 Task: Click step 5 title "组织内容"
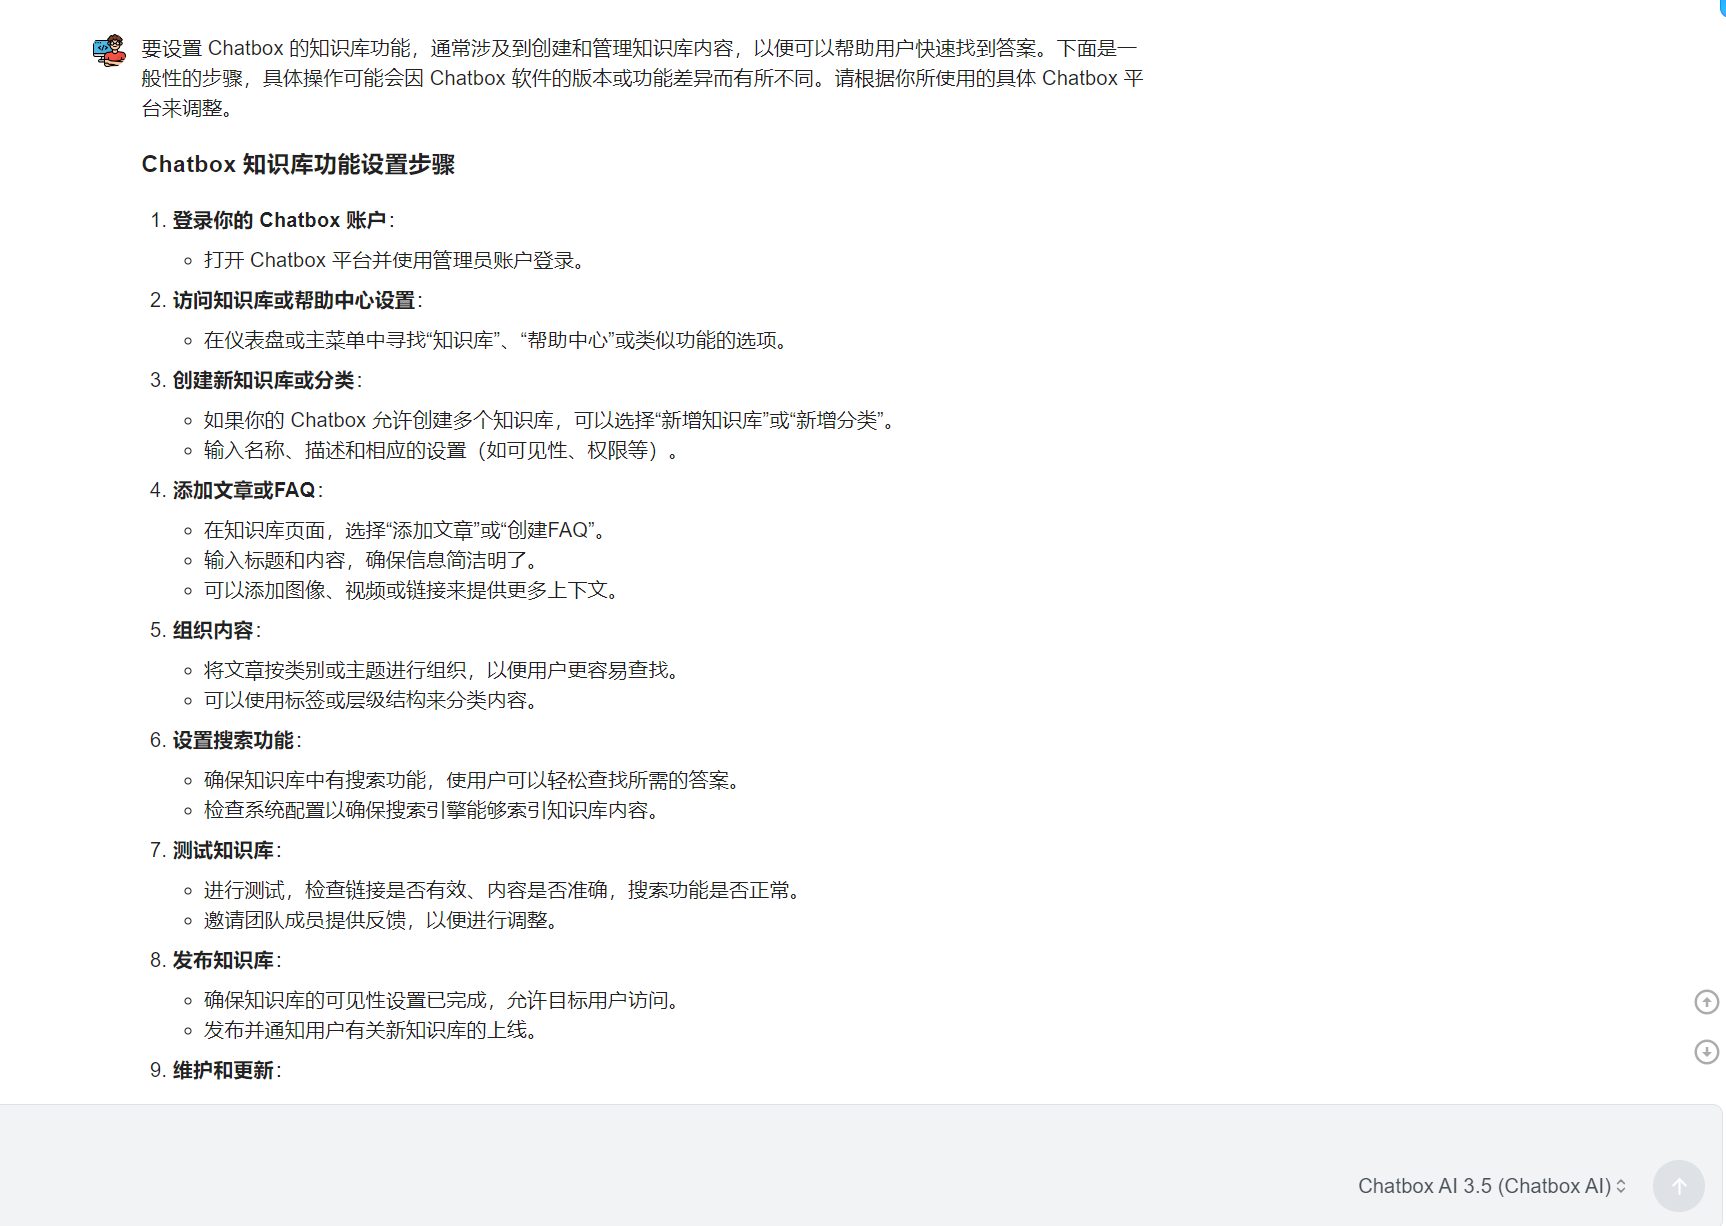click(x=212, y=631)
